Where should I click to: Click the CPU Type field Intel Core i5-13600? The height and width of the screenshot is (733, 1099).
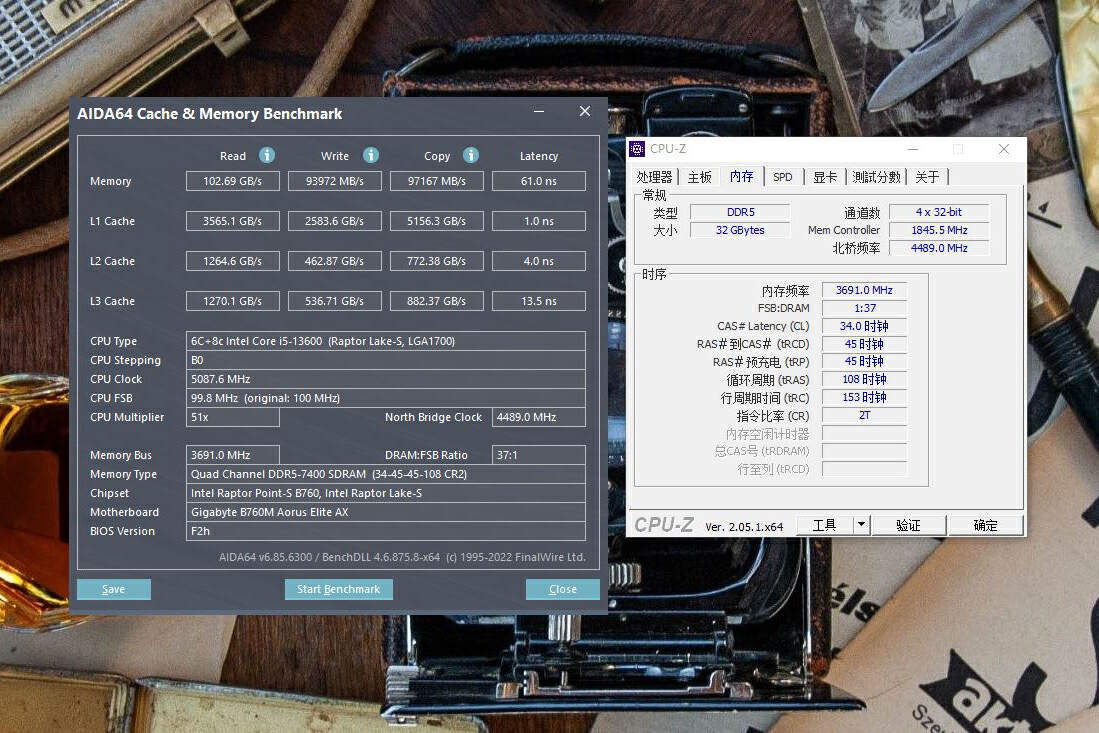tap(385, 341)
